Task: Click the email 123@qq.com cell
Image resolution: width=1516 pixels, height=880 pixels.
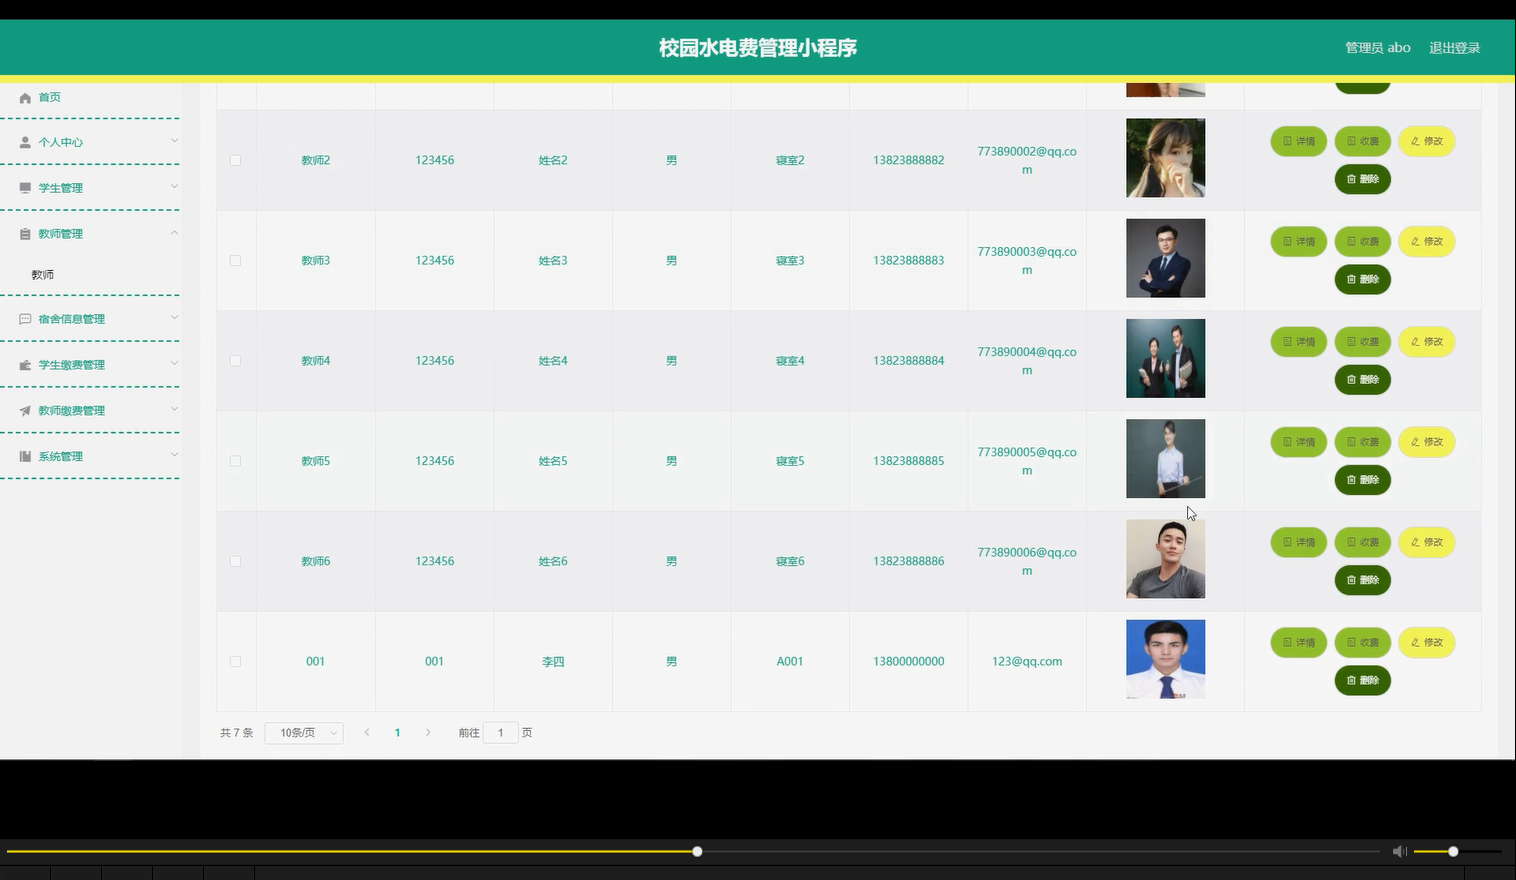Action: click(1027, 661)
